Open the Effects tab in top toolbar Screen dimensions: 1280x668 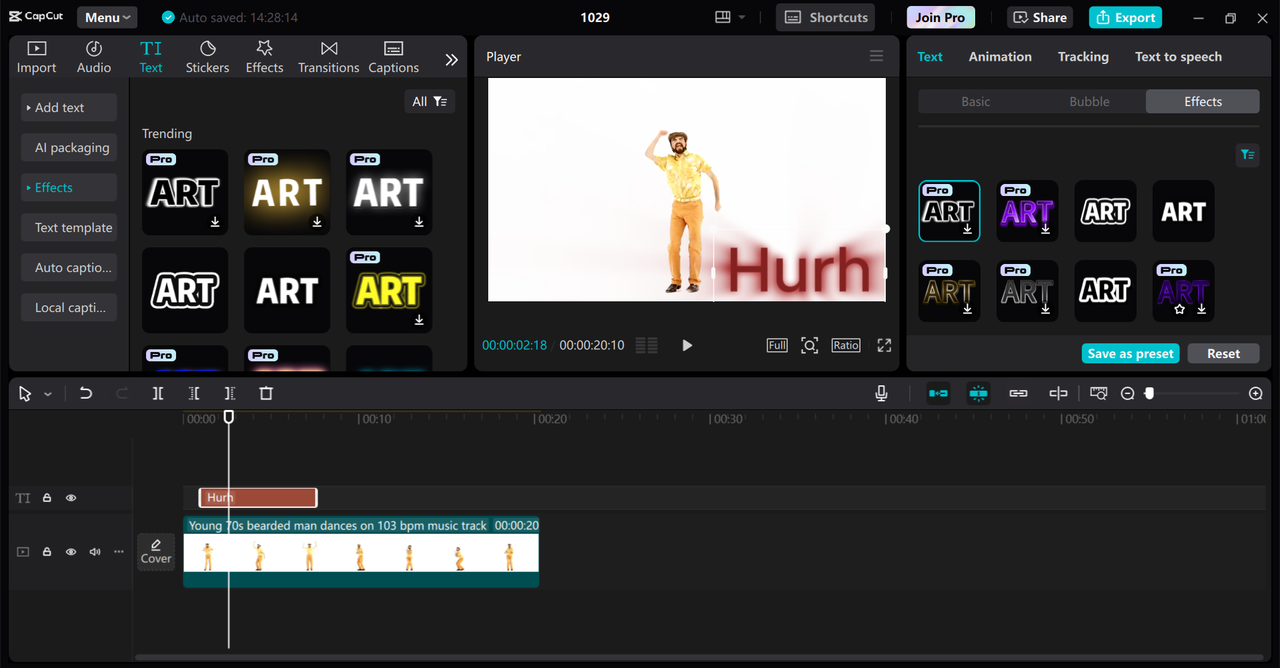(x=265, y=57)
